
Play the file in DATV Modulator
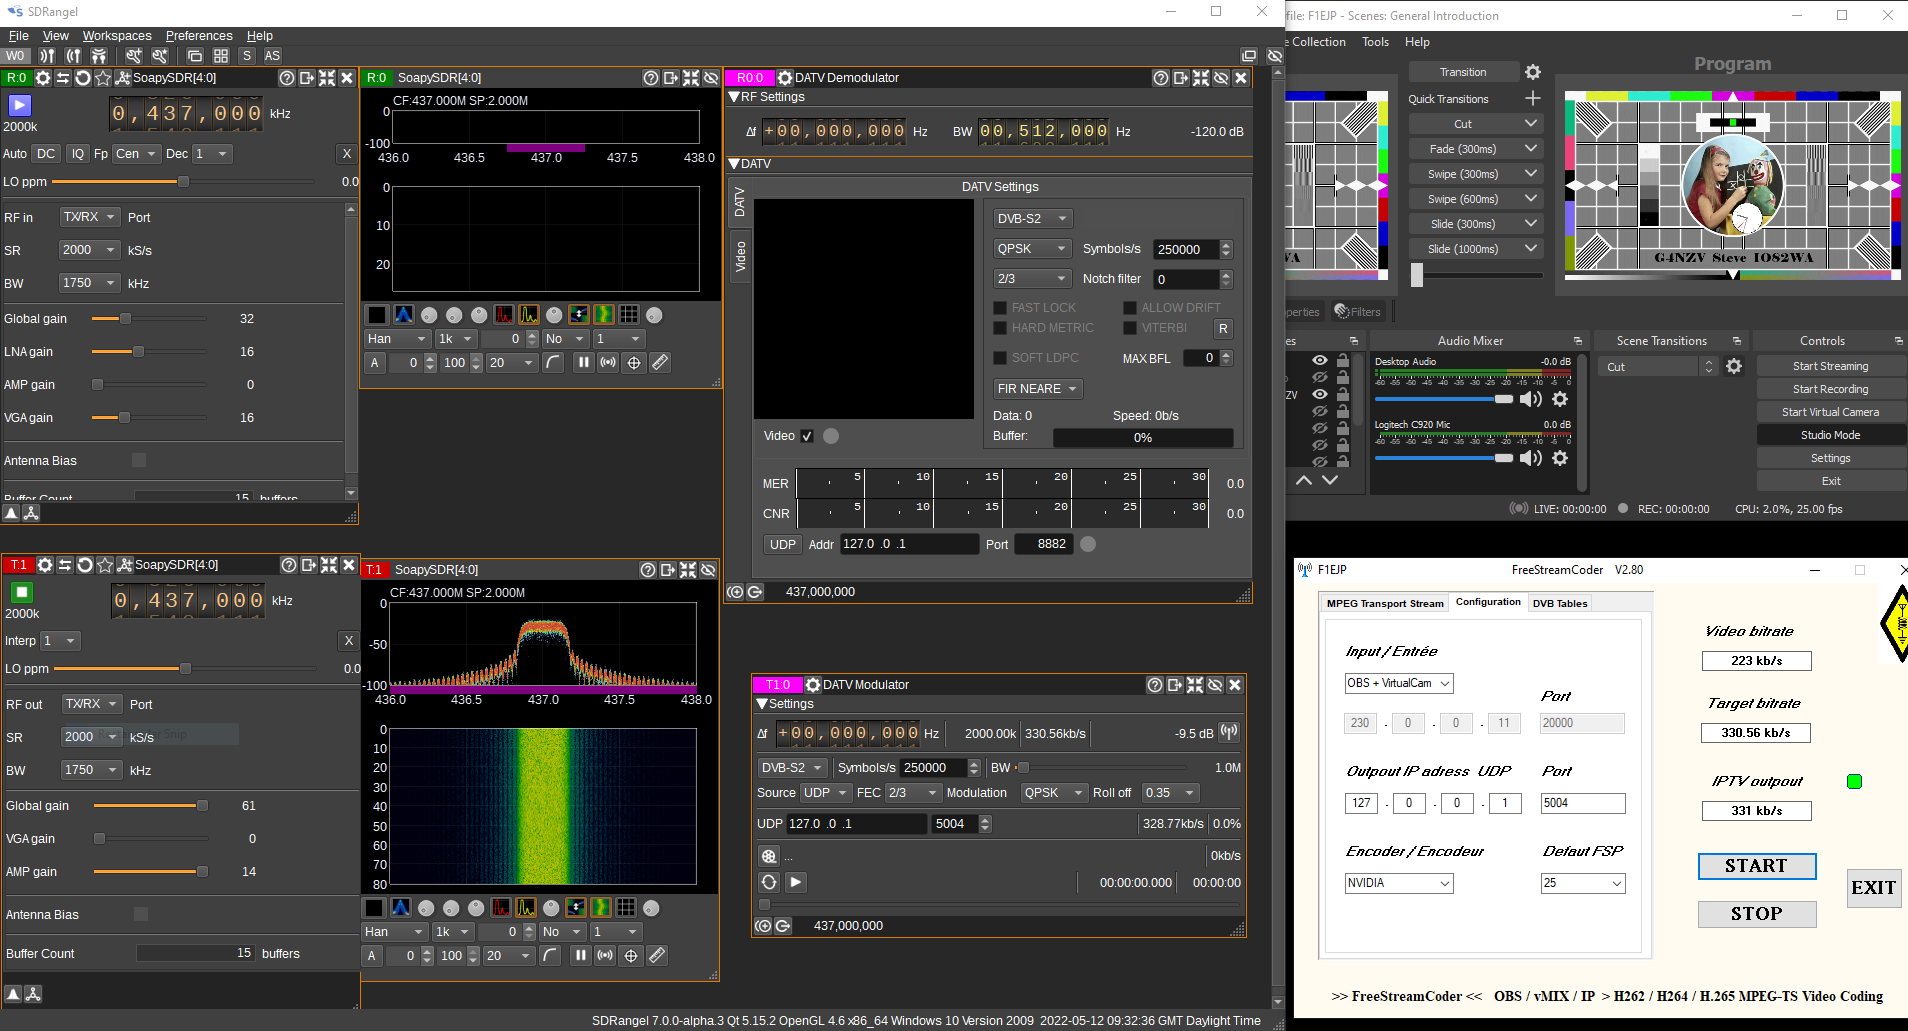click(x=796, y=882)
